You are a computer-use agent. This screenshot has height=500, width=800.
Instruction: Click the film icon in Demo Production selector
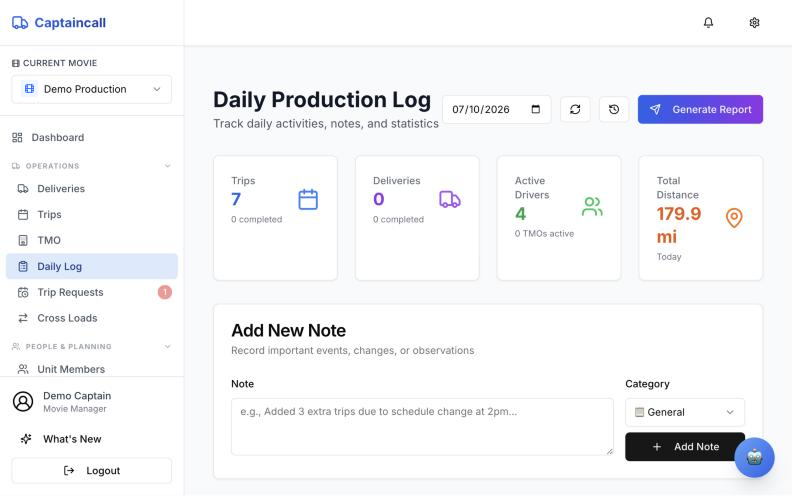pos(30,89)
